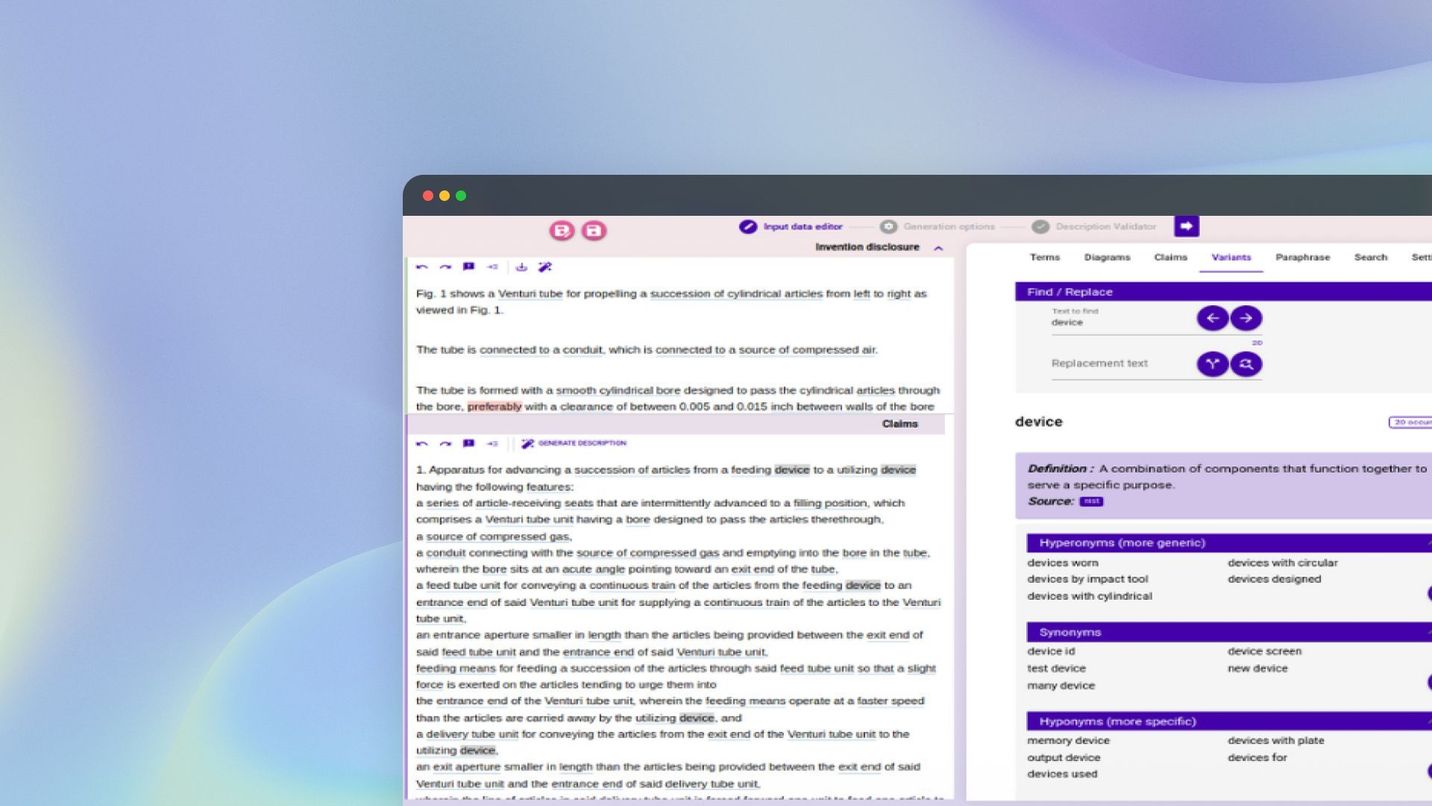The height and width of the screenshot is (806, 1432).
Task: Click the purple next-step arrow button
Action: click(x=1186, y=227)
